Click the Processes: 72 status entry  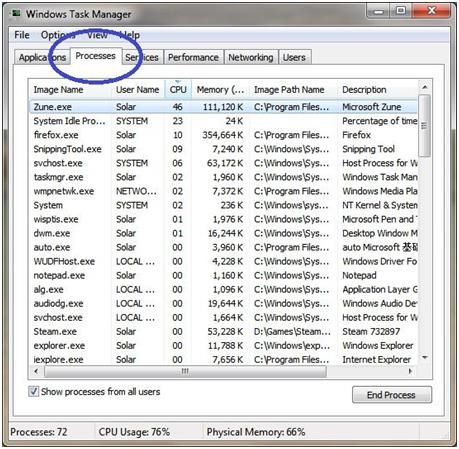[39, 432]
